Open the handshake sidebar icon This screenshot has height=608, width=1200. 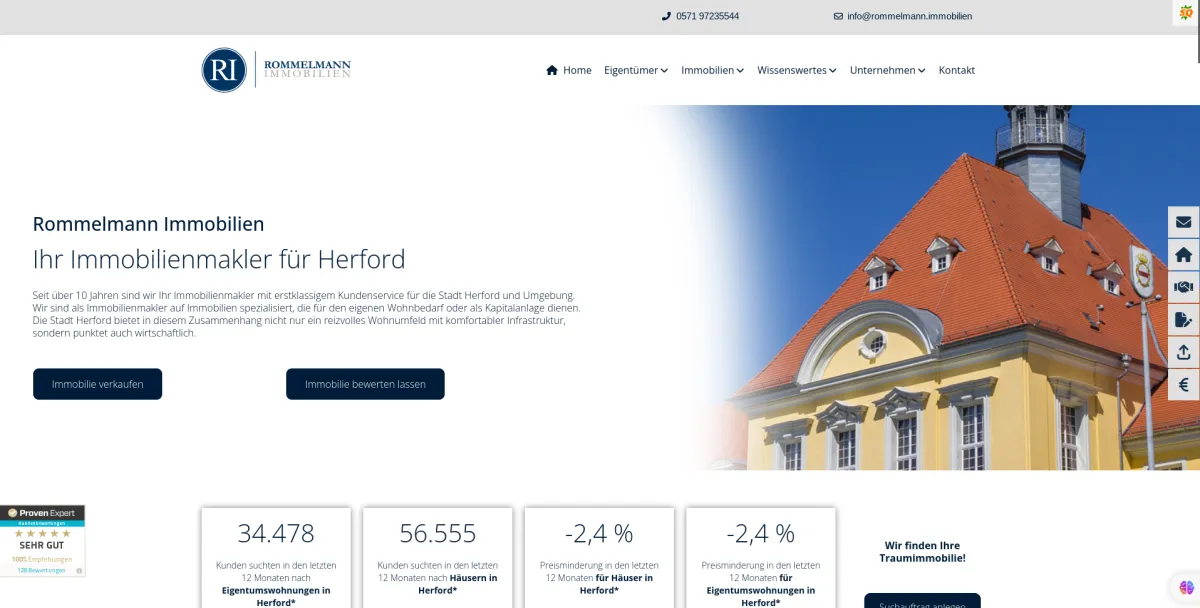[1184, 287]
